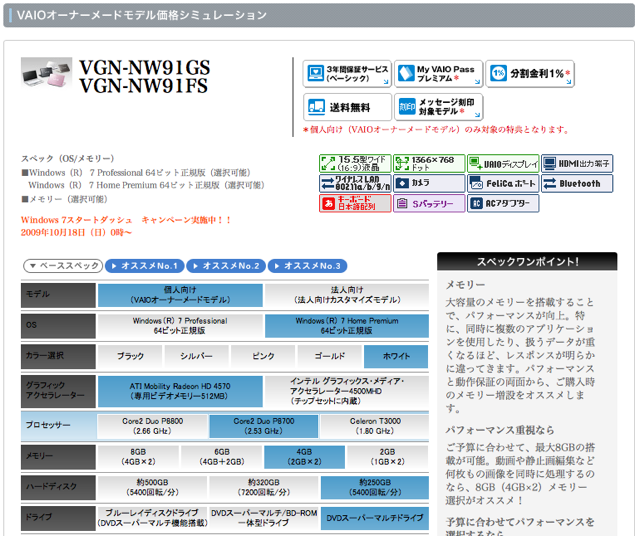Click the スペックワンポイント! panel header

click(x=527, y=262)
